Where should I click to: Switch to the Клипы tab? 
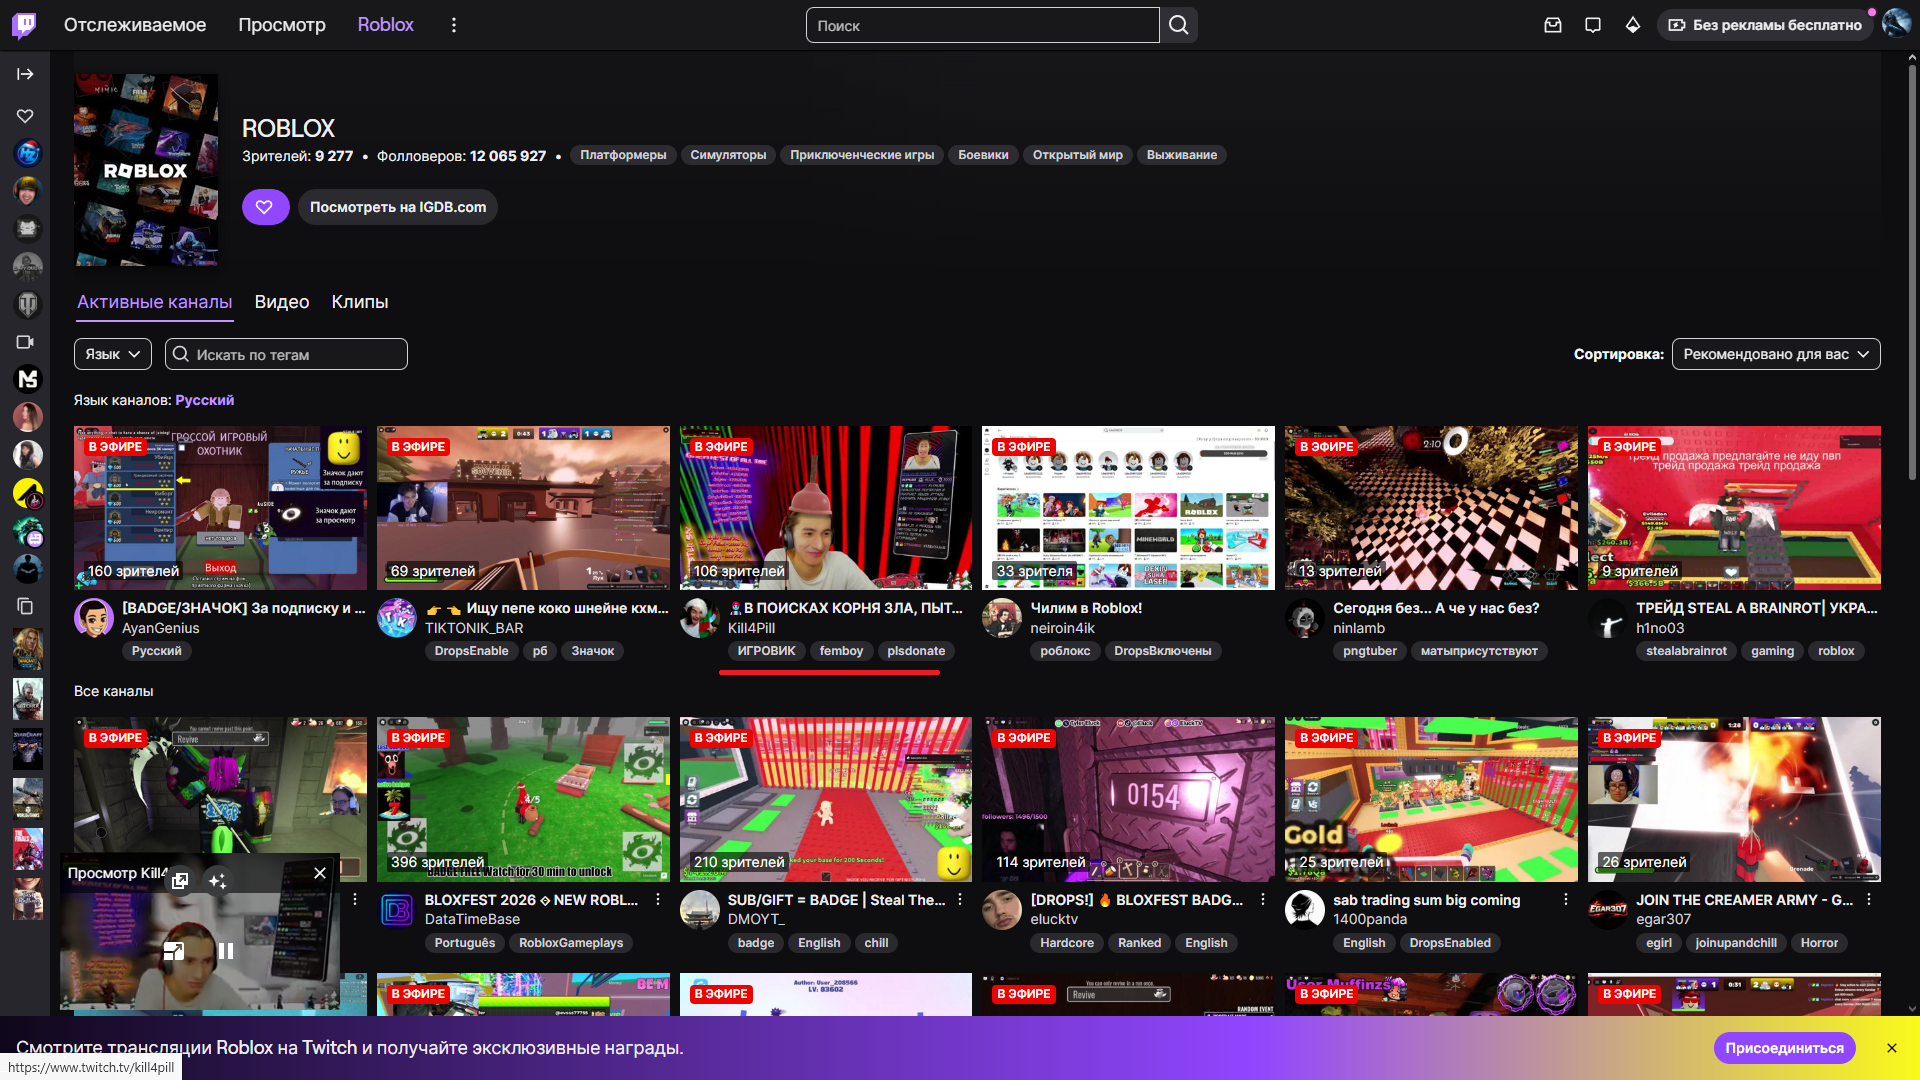pos(359,302)
